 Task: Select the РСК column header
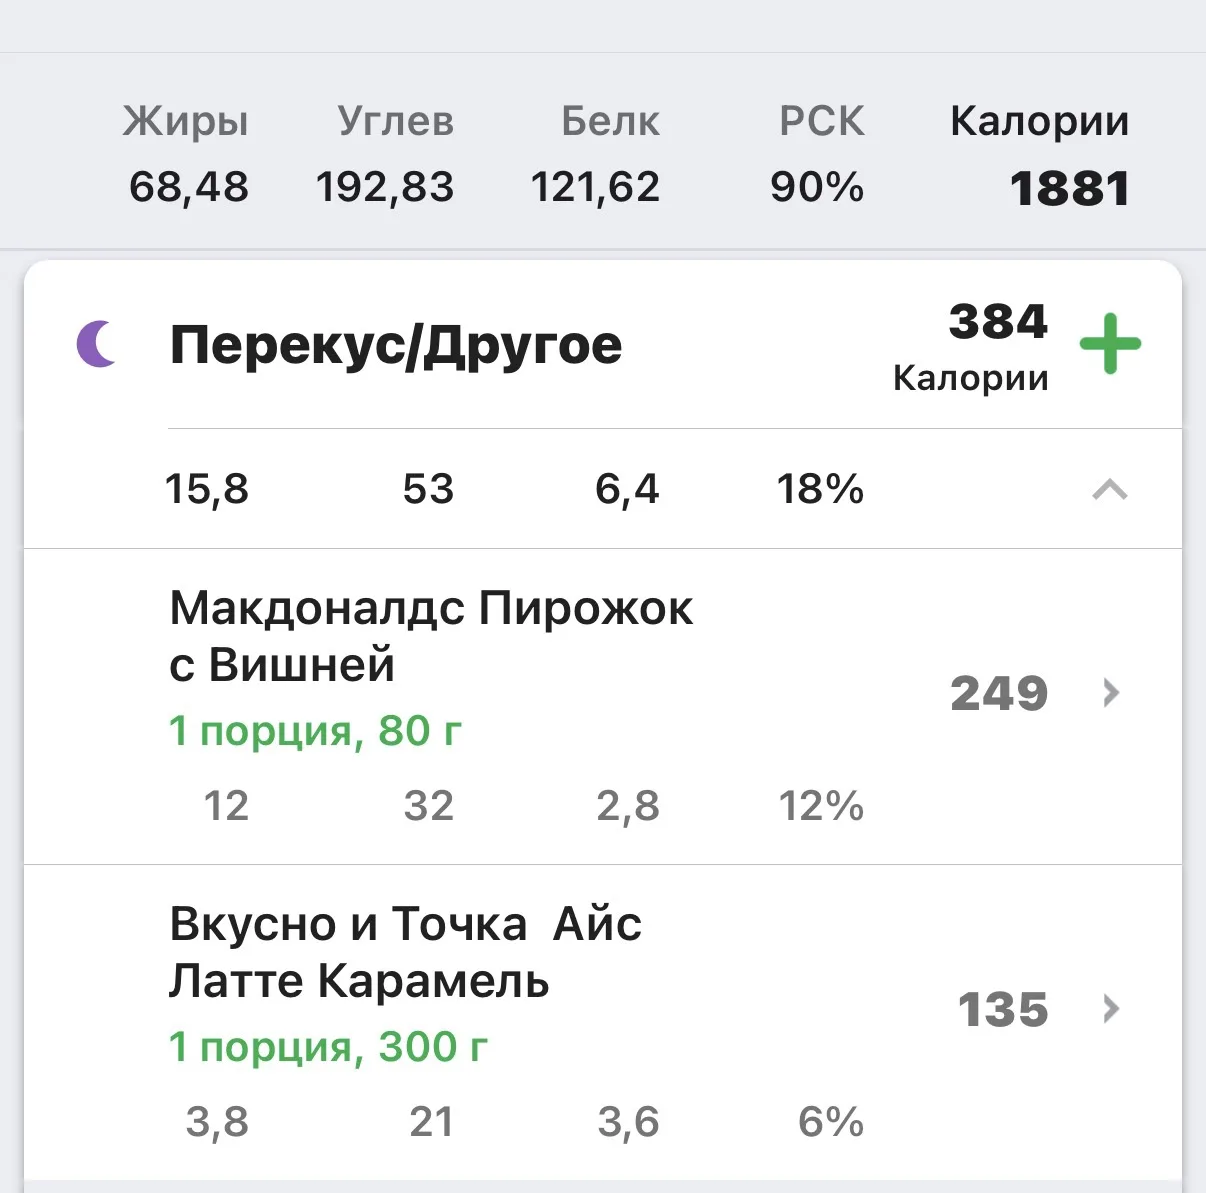click(x=821, y=122)
